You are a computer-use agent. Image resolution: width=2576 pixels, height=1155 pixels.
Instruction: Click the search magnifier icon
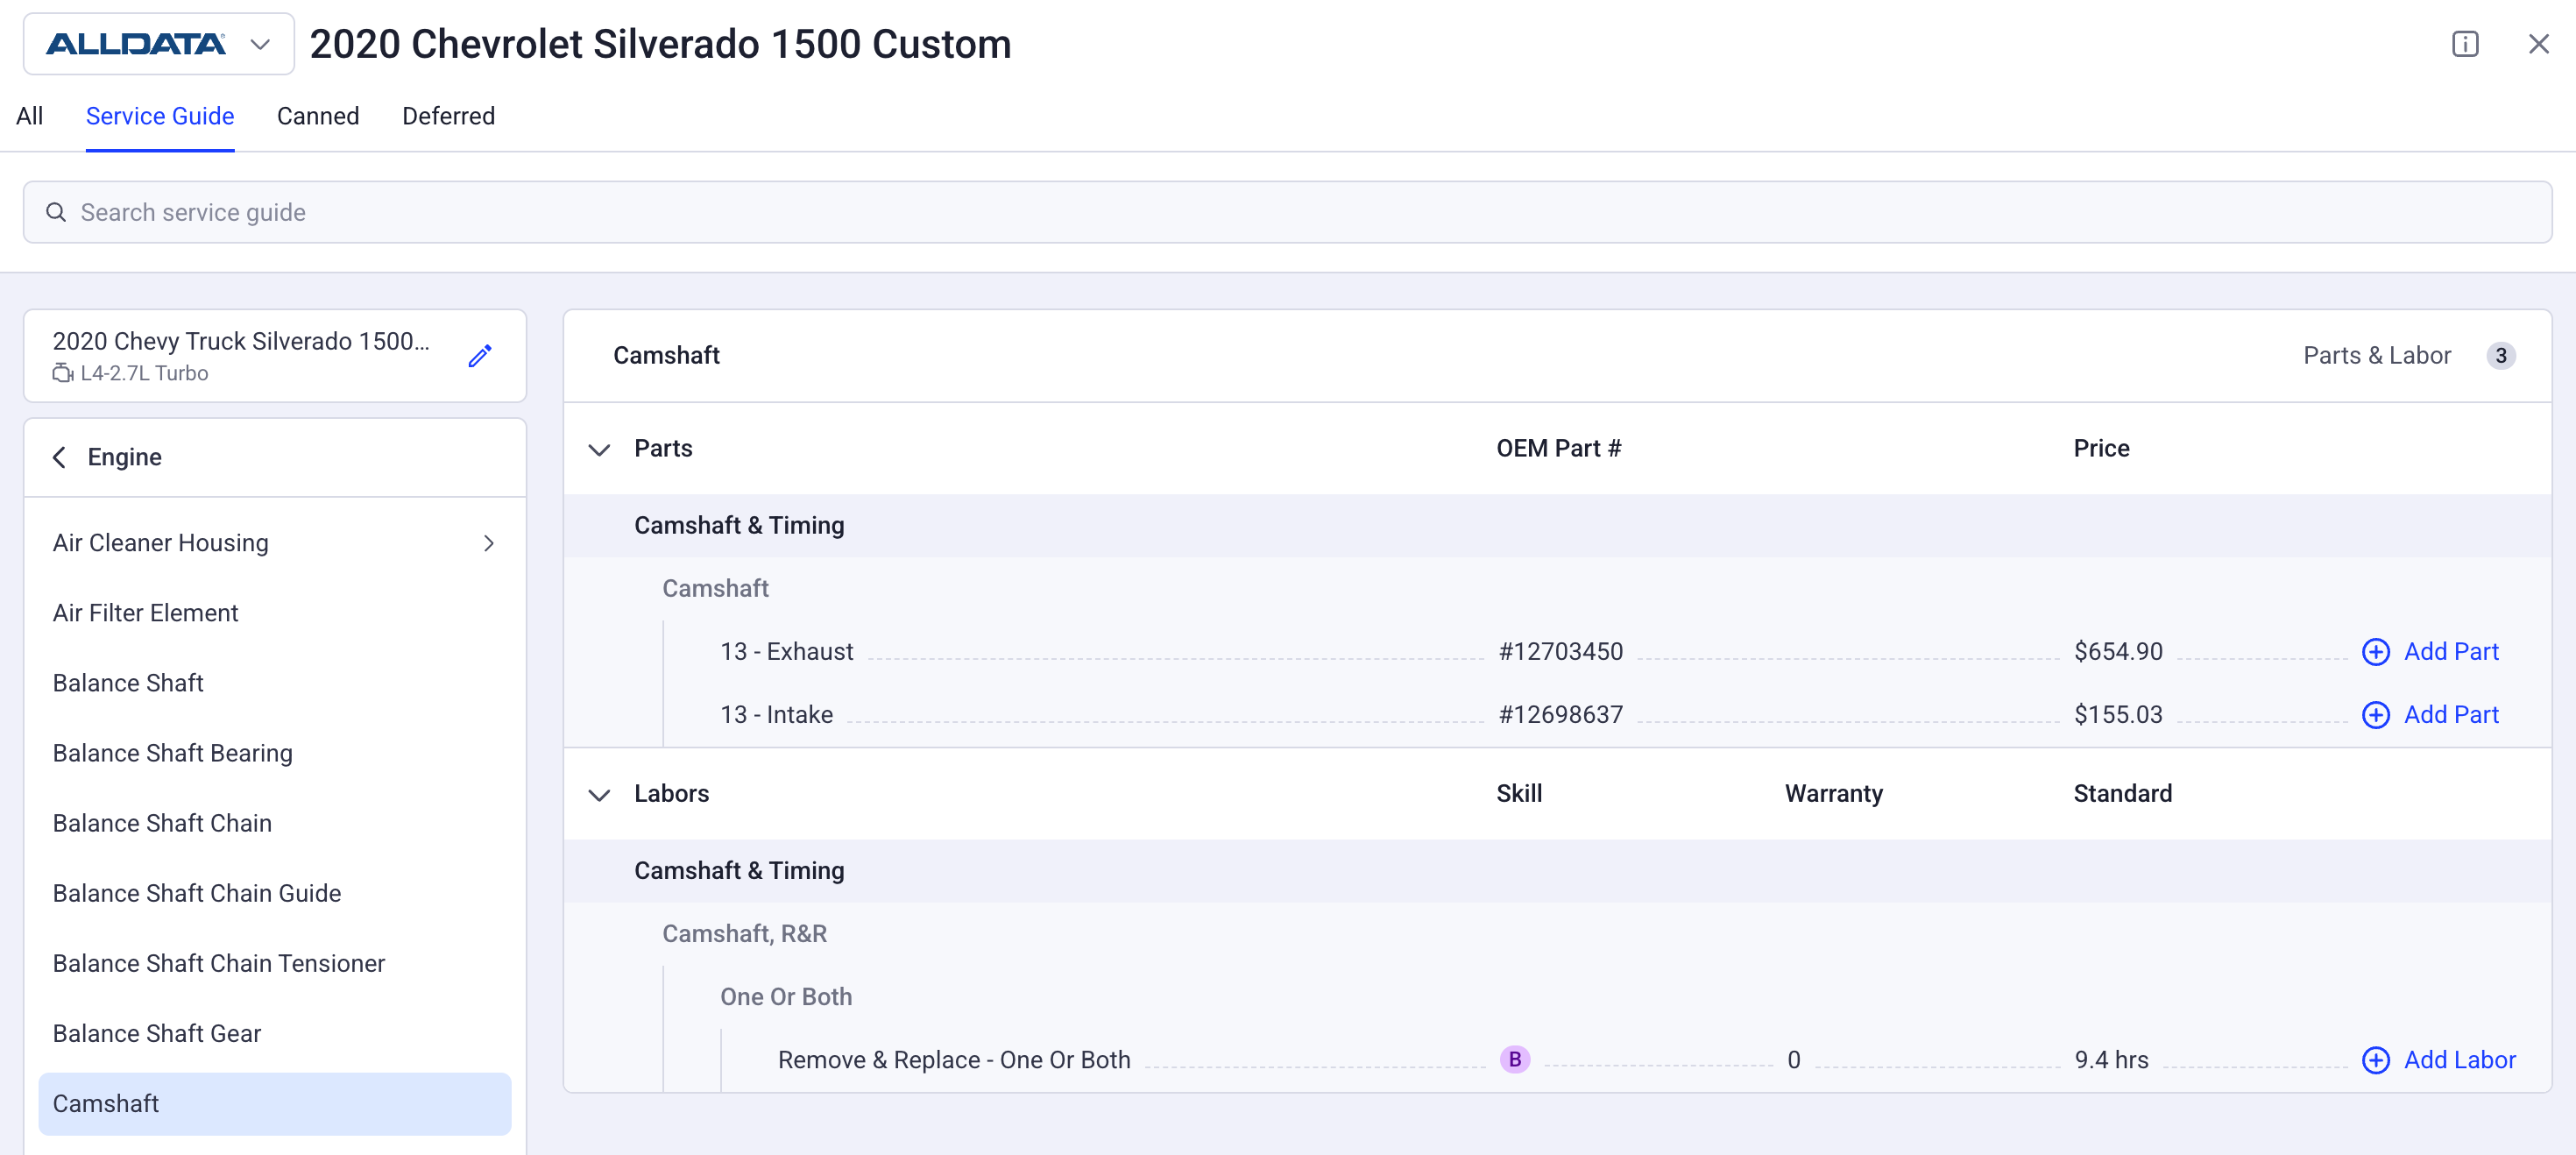tap(56, 212)
